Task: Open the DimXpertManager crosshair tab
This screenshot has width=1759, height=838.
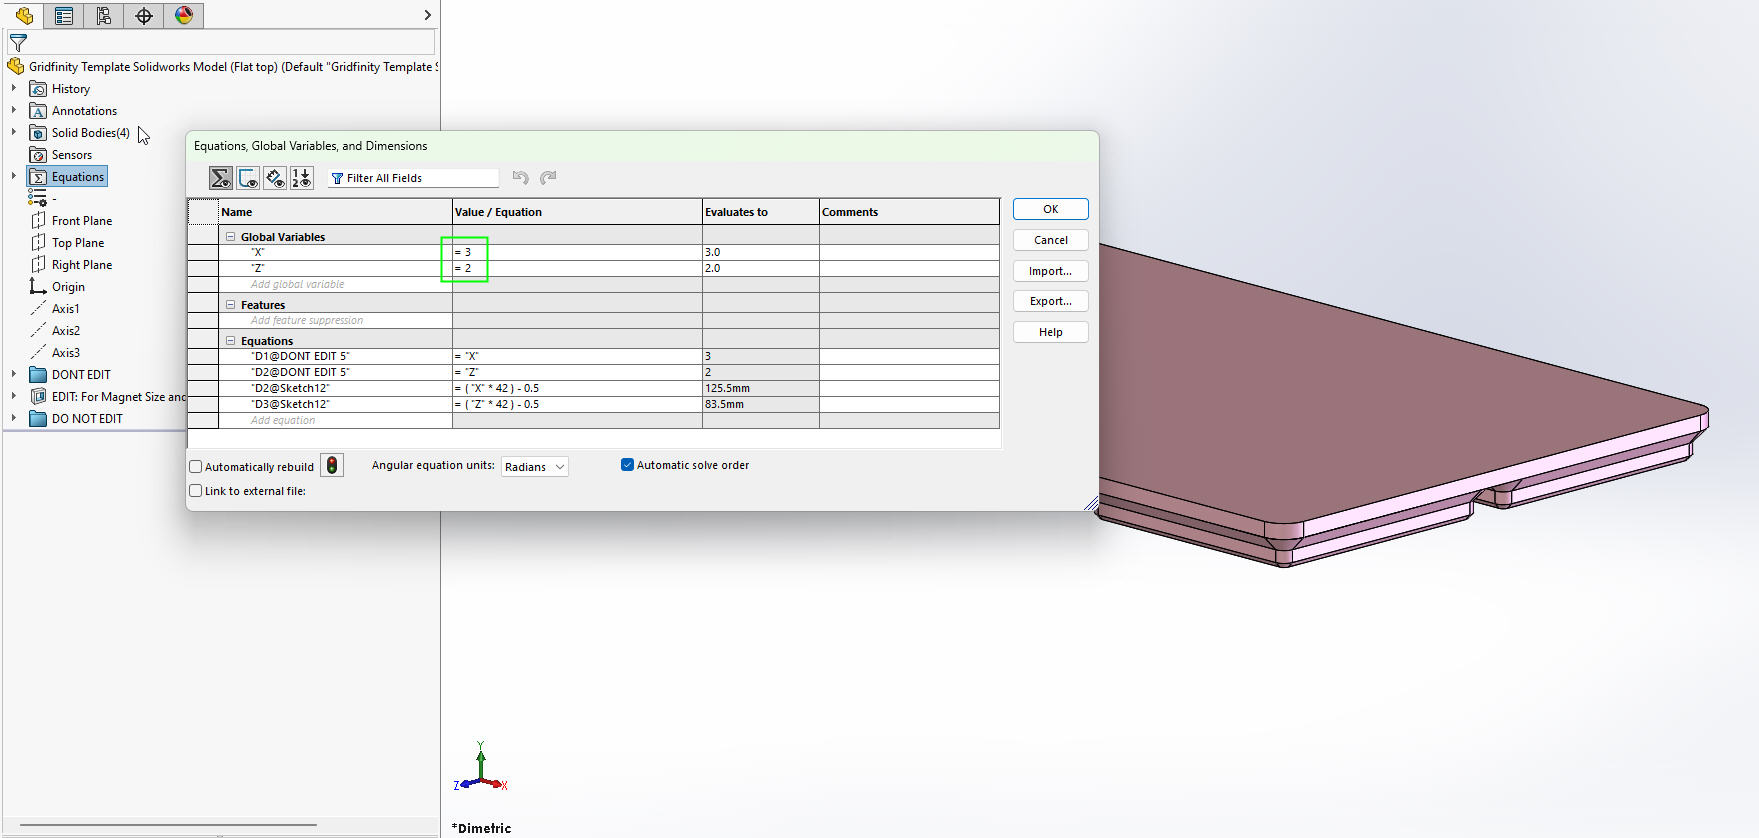Action: pos(144,15)
